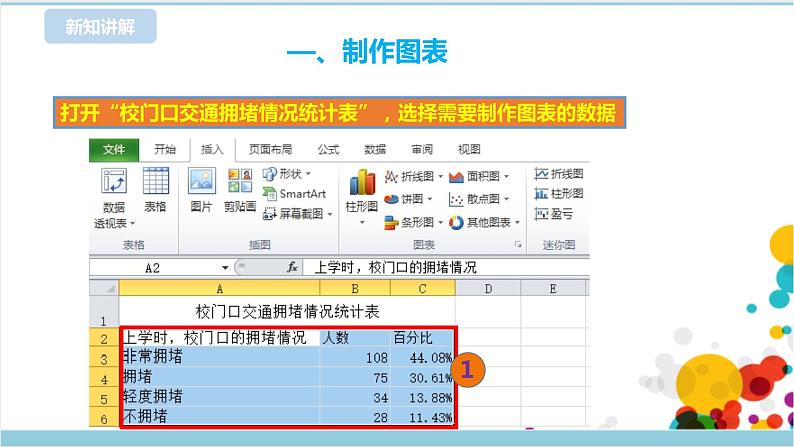Switch to the View (视图) tab
This screenshot has height=447, width=794.
(x=469, y=149)
